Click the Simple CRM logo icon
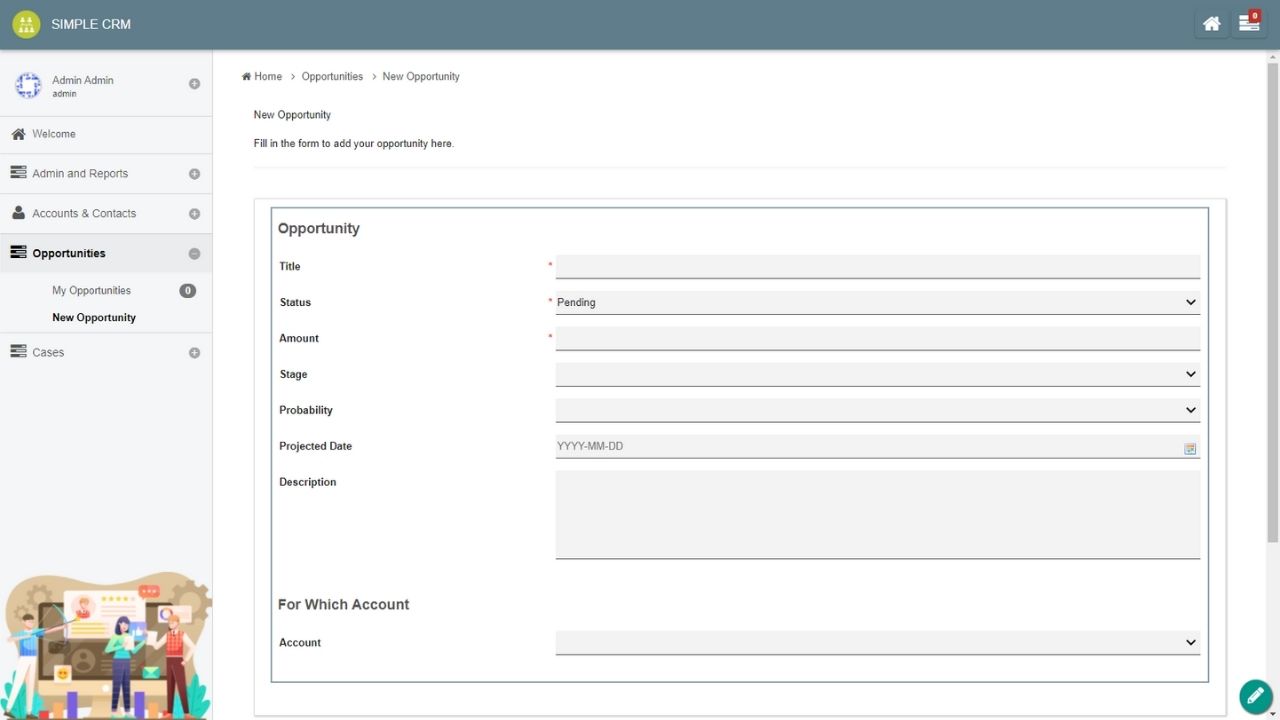 tap(26, 24)
